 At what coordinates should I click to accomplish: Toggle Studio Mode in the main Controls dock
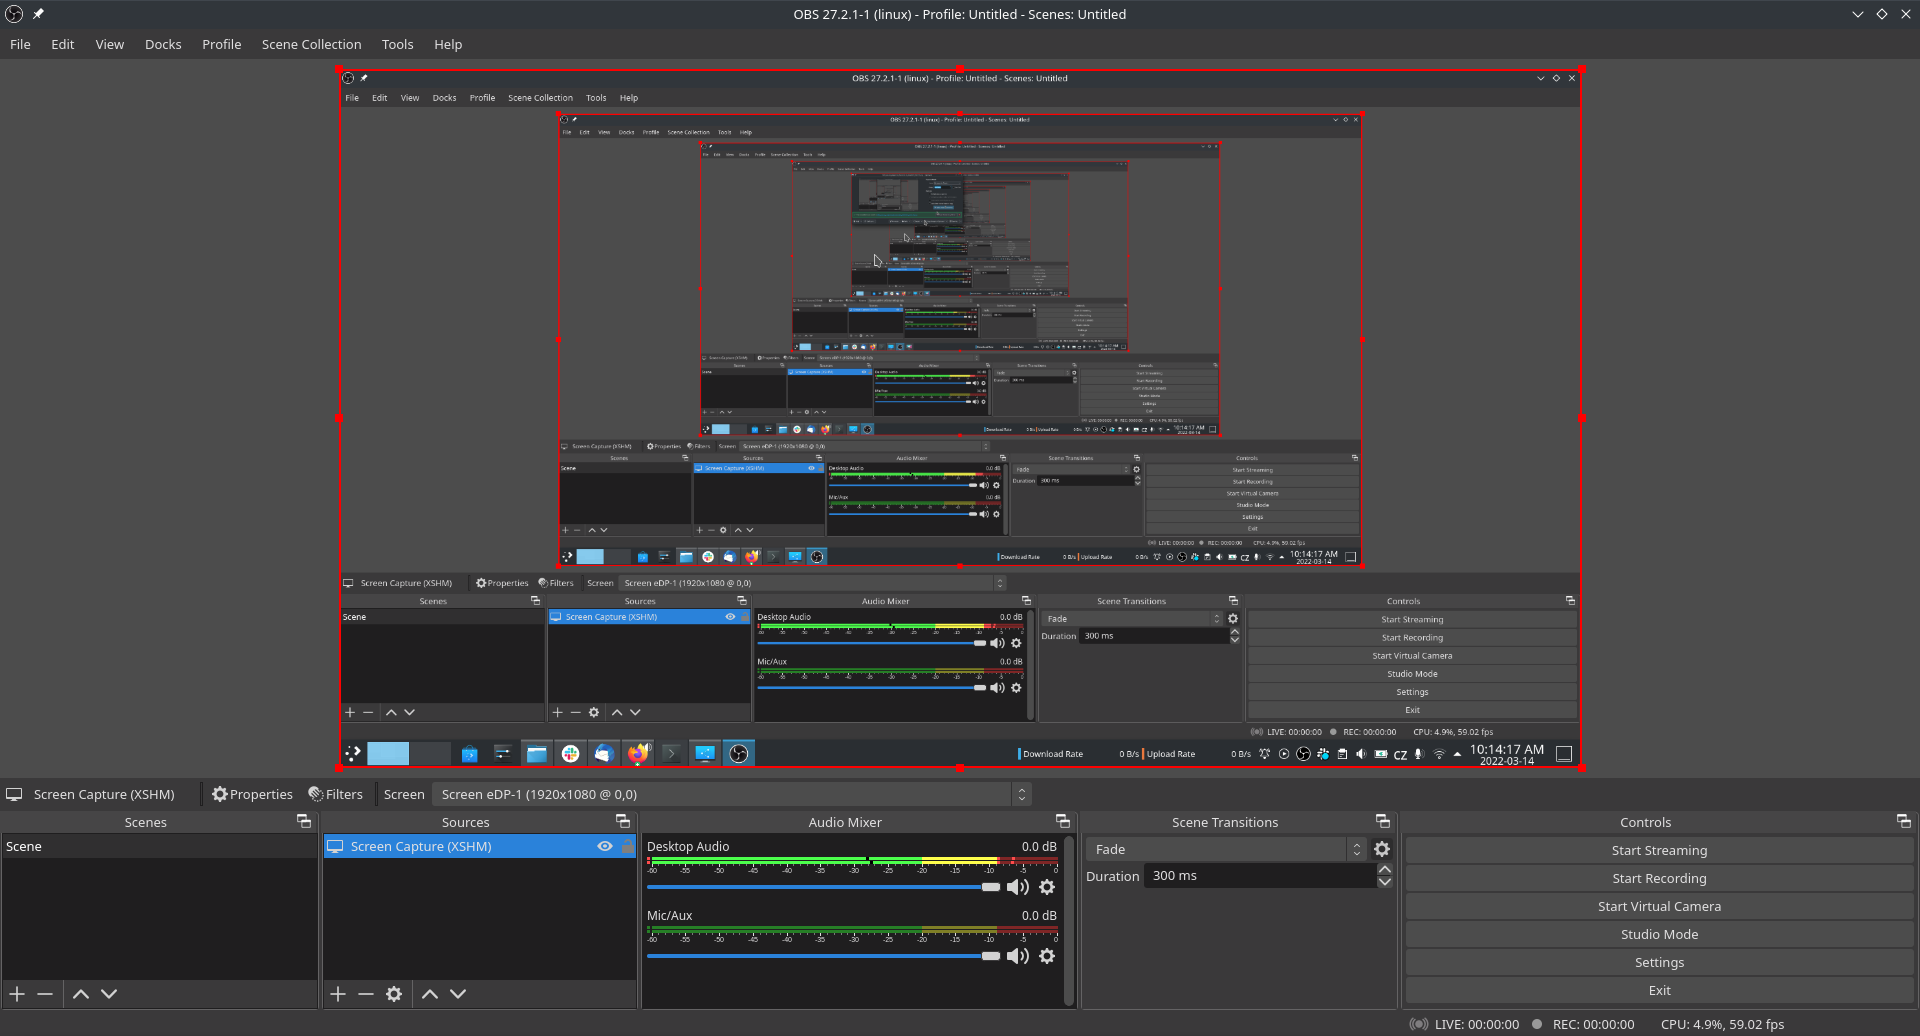point(1659,934)
